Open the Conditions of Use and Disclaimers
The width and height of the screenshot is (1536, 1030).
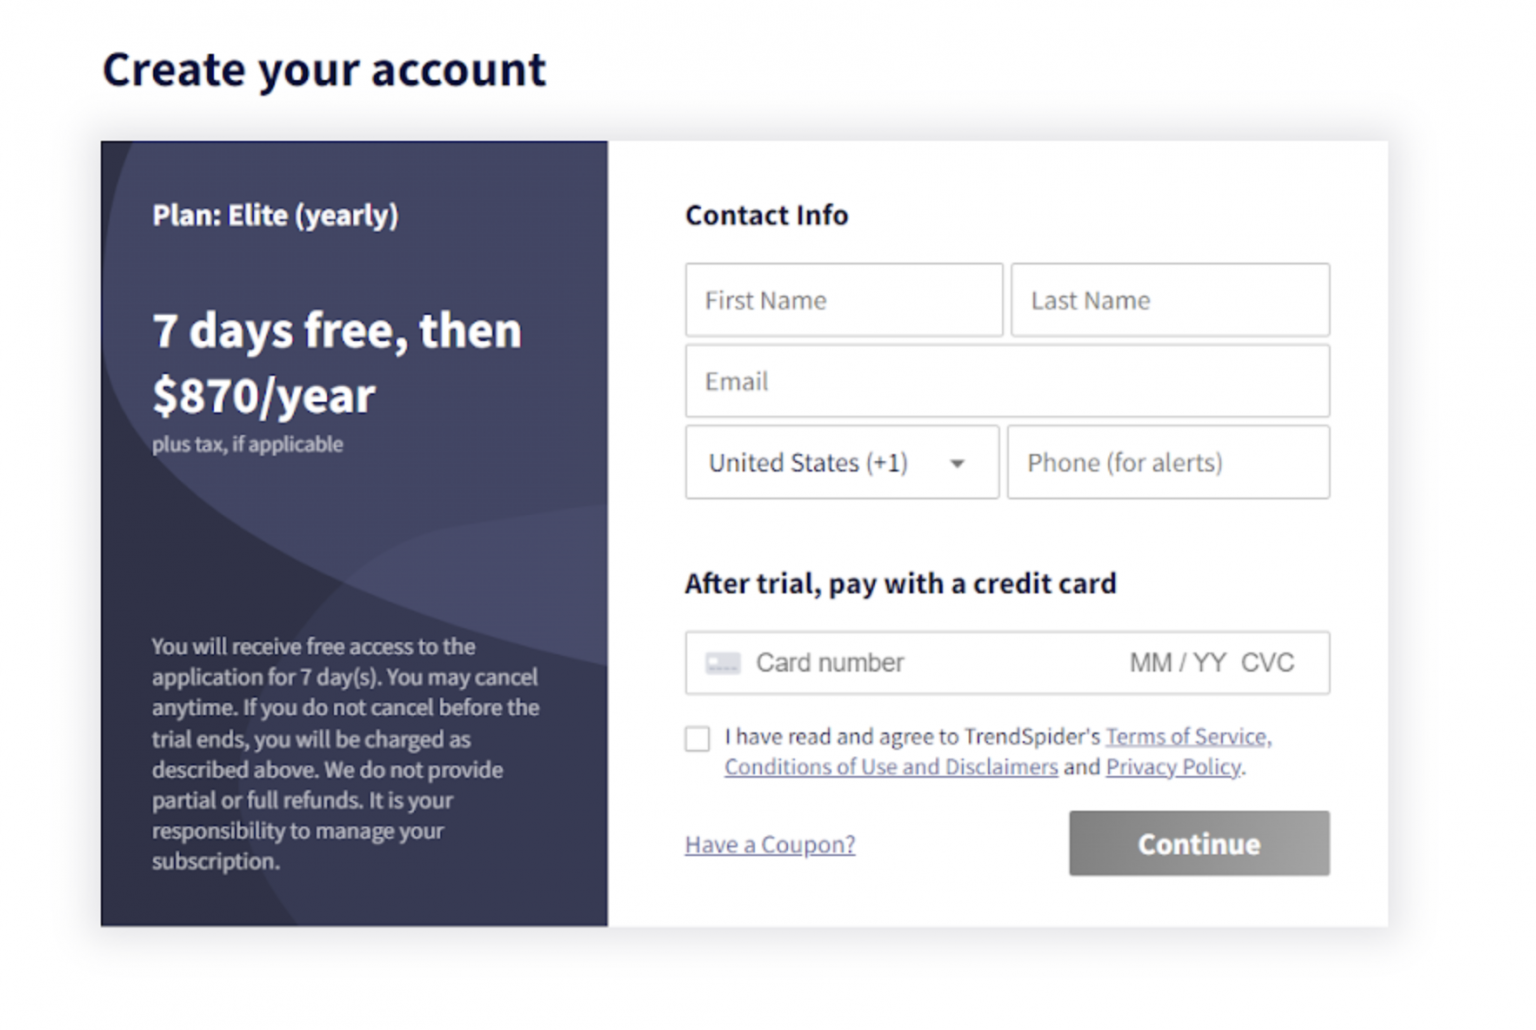(x=889, y=767)
